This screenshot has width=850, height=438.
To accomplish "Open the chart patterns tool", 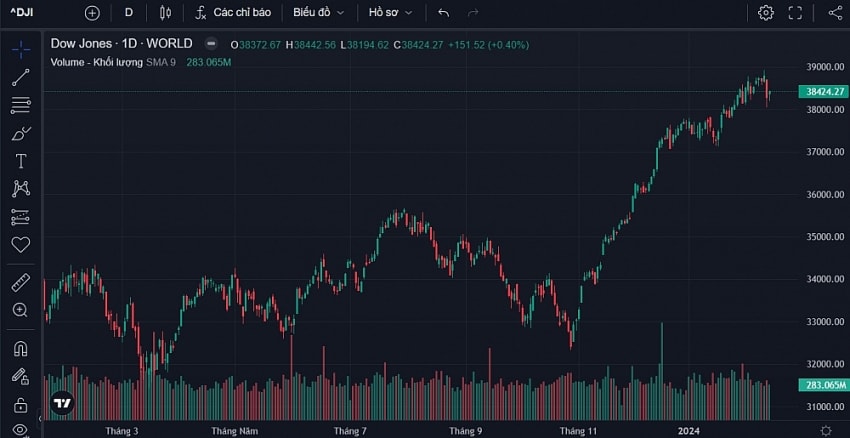I will [x=21, y=189].
